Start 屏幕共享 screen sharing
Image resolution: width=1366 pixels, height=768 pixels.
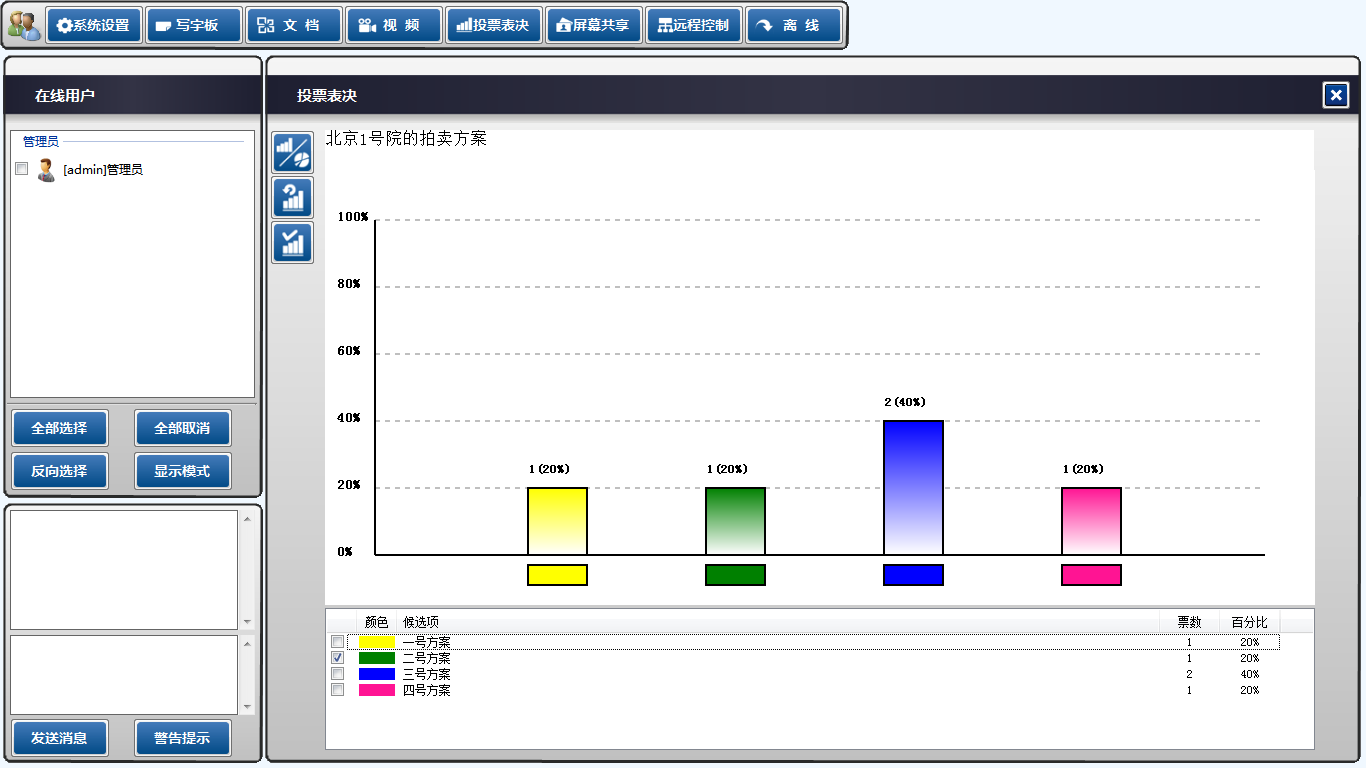[x=594, y=25]
